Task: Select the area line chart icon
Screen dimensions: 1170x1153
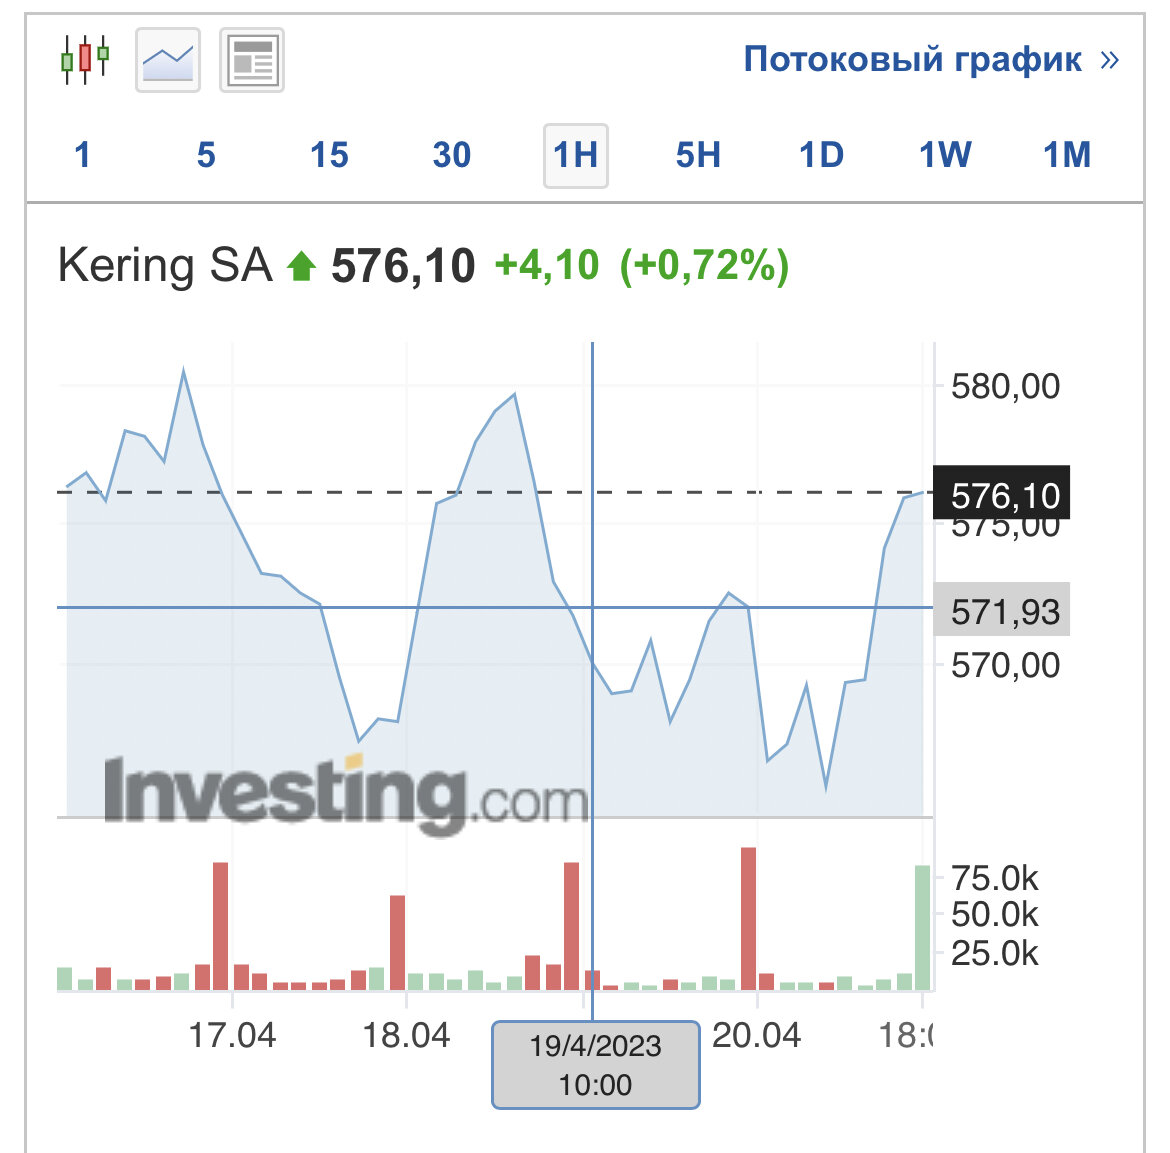Action: click(x=168, y=60)
